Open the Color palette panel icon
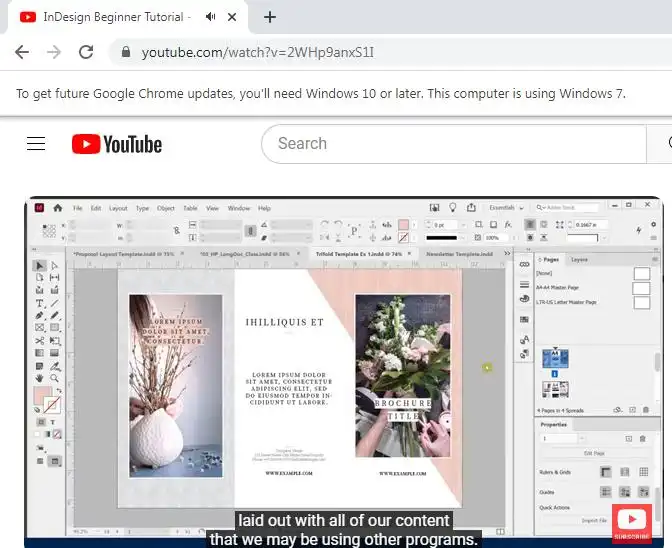Screen dimensions: 672x548 pos(524,299)
